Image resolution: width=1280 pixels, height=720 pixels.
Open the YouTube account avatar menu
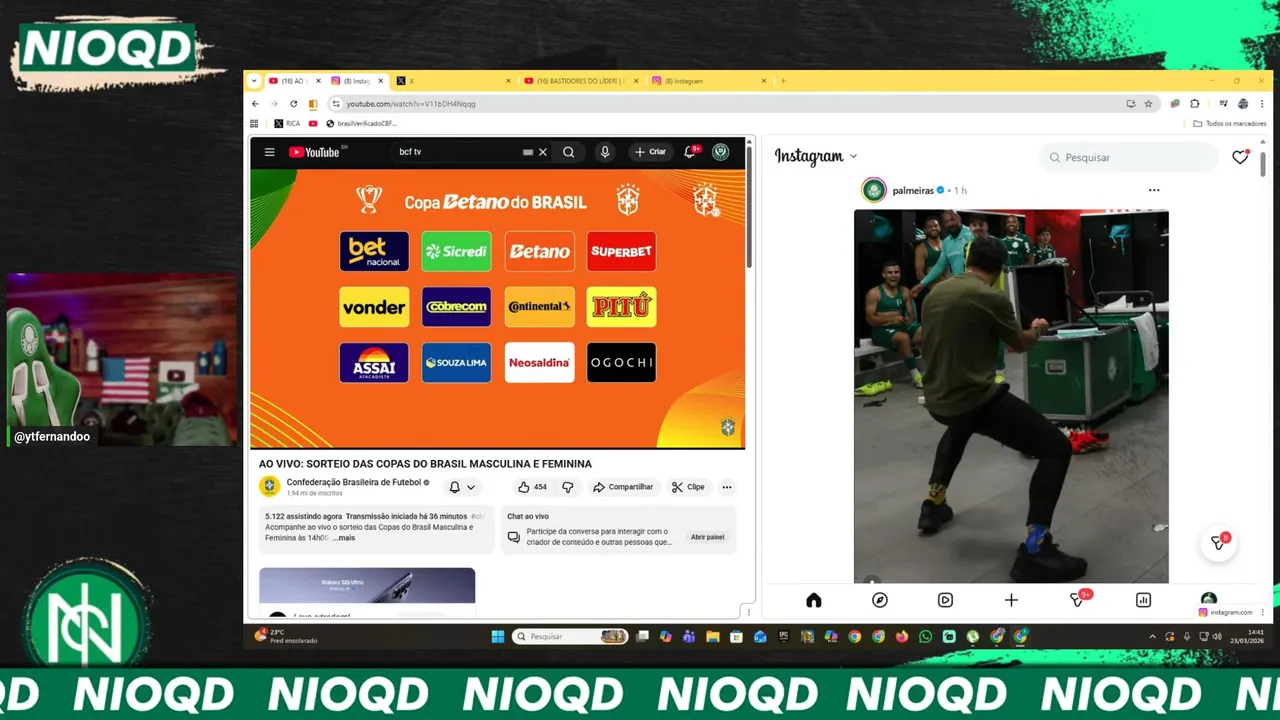click(x=720, y=152)
